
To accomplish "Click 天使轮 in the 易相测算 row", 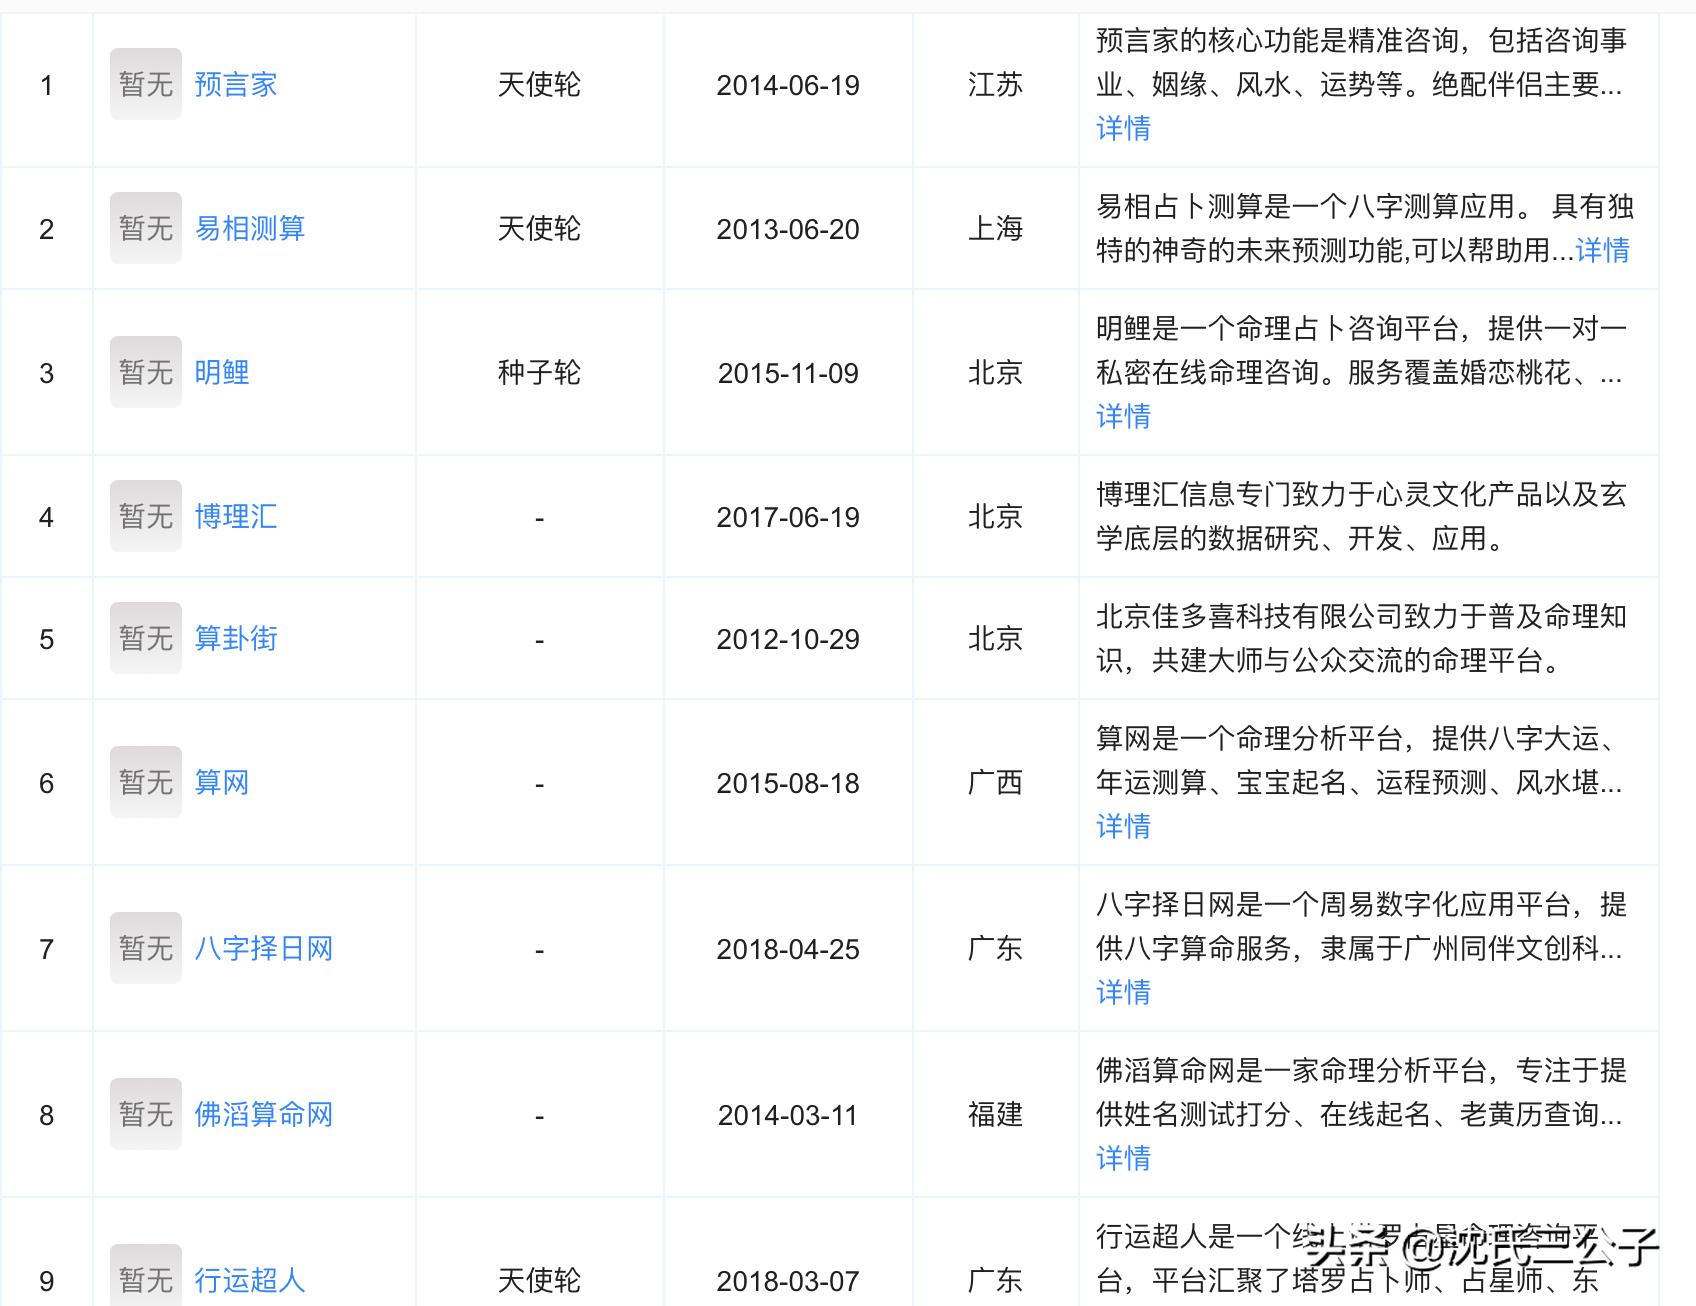I will click(x=538, y=228).
